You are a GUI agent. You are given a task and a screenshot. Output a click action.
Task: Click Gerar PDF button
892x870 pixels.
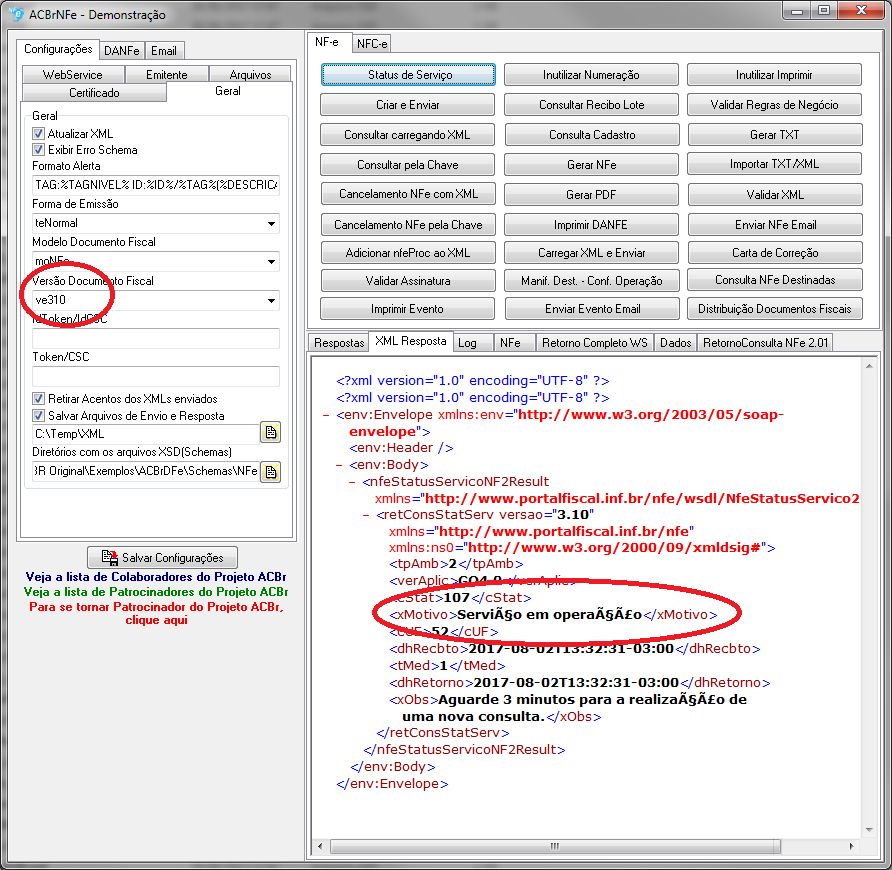[x=591, y=195]
